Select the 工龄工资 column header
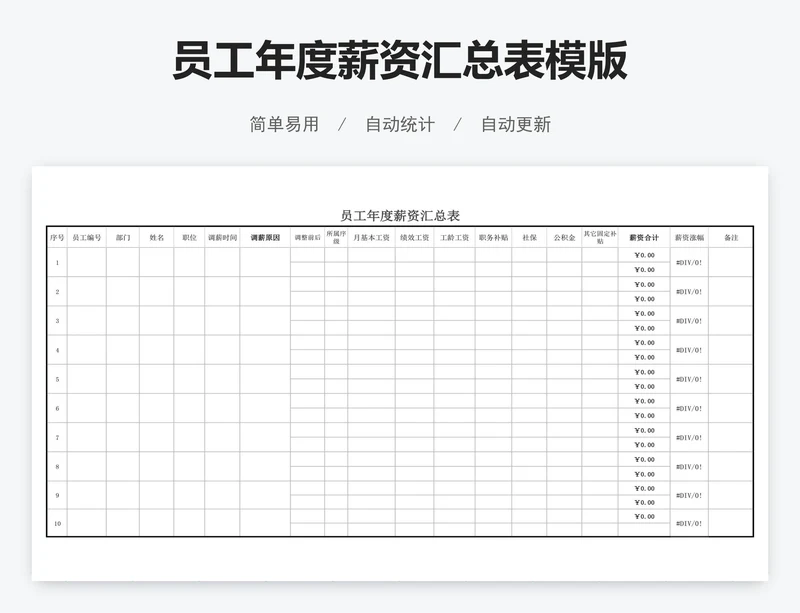800x613 pixels. tap(455, 238)
